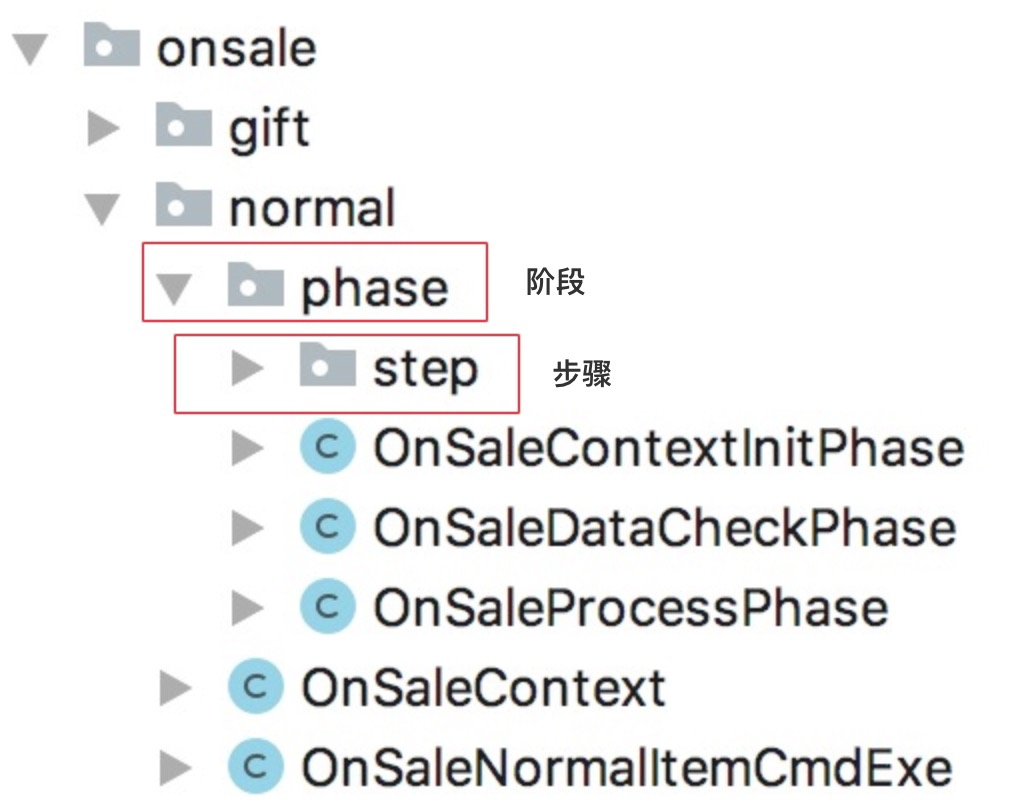Click the step package folder icon
Screen dimensions: 1016x812
(327, 364)
